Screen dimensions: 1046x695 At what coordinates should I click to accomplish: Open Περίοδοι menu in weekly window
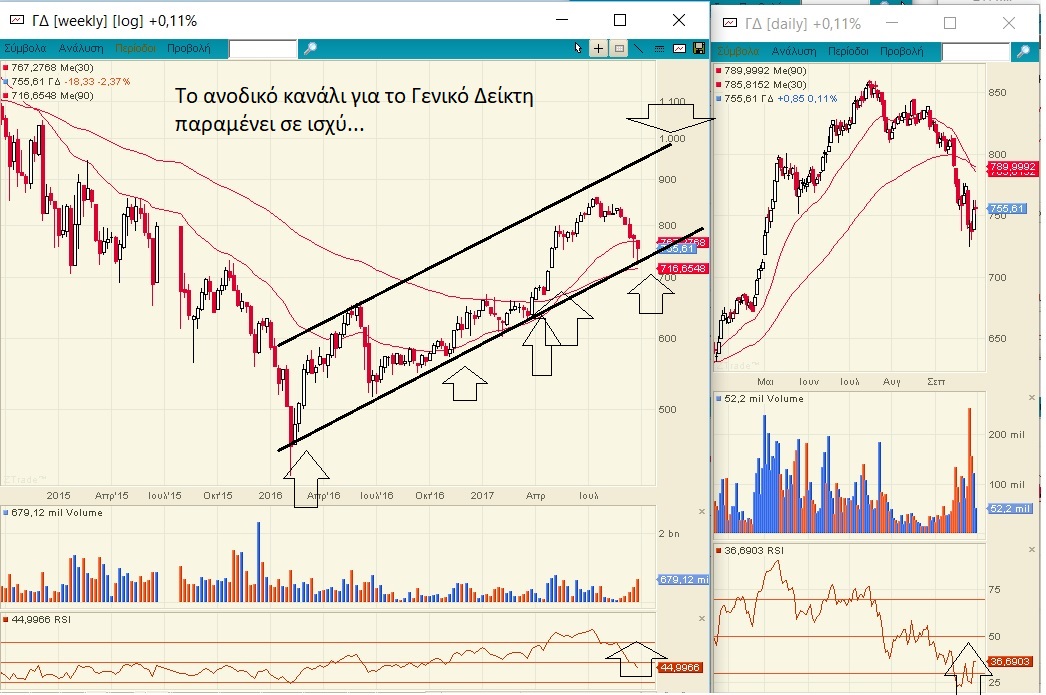point(136,48)
